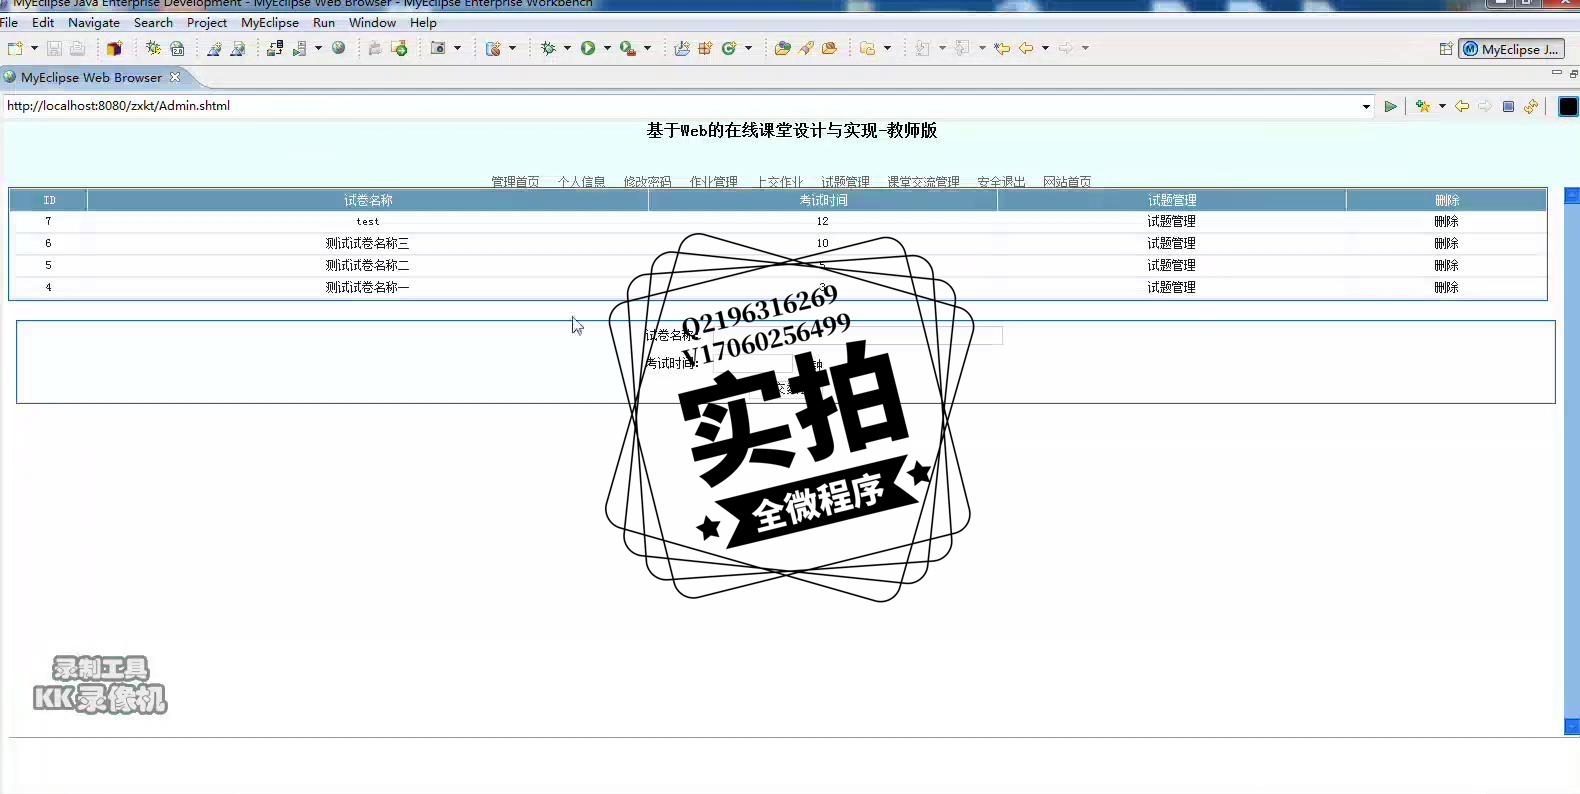Expand the External Tools dropdown arrow
Viewport: 1580px width, 794px height.
[647, 48]
